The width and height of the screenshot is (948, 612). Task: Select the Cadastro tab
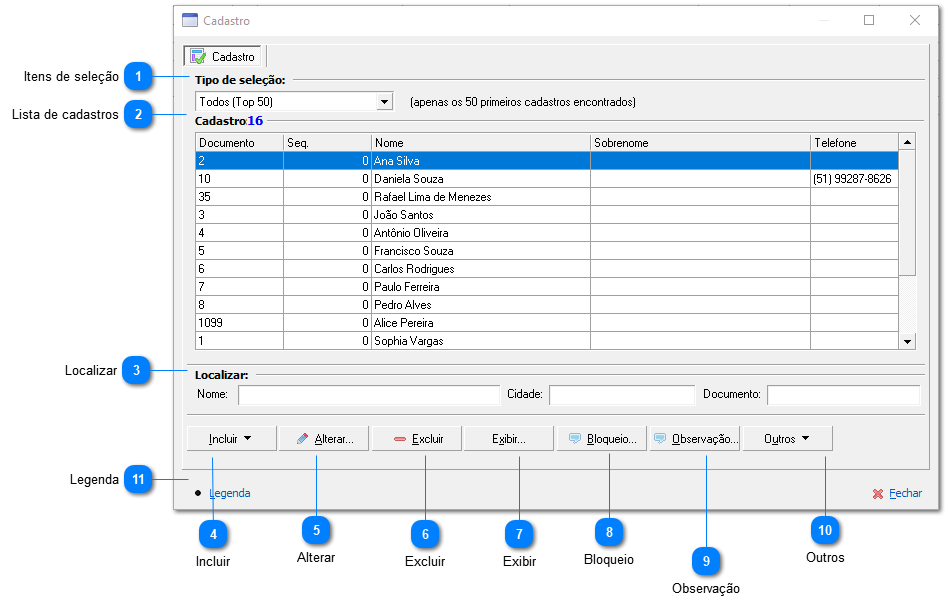click(x=222, y=56)
